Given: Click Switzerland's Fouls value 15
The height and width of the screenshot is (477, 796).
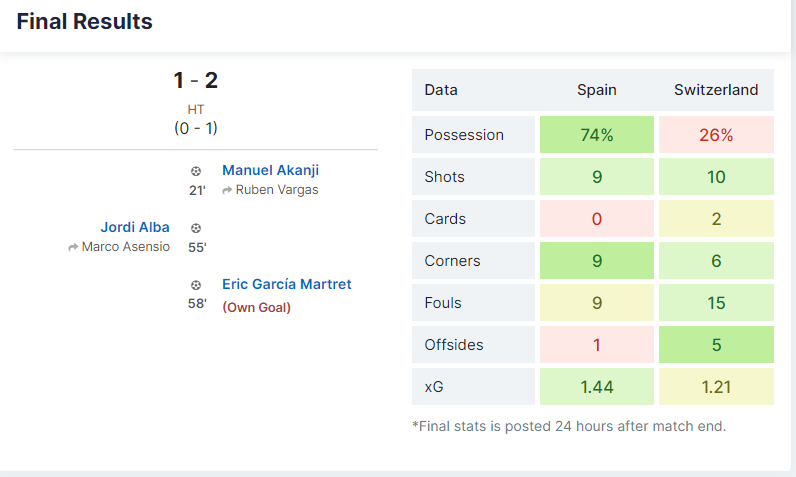Looking at the screenshot, I should click(x=716, y=302).
